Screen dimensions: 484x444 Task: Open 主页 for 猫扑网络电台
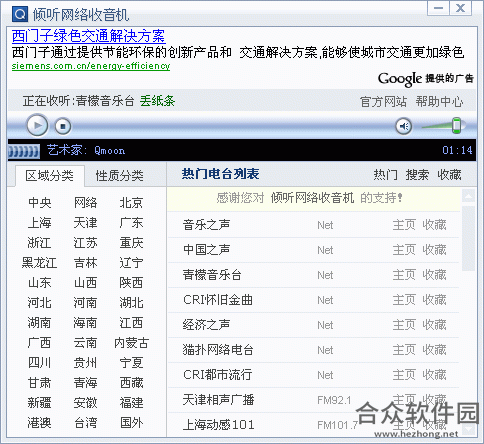[x=404, y=350]
